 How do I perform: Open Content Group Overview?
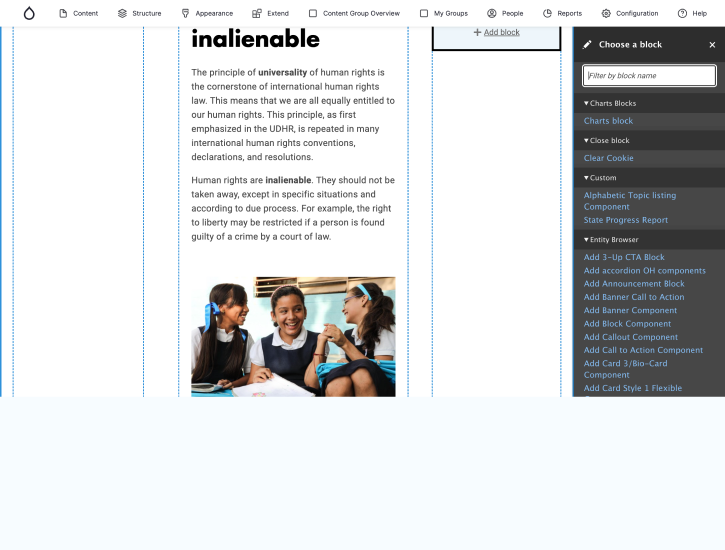[354, 13]
